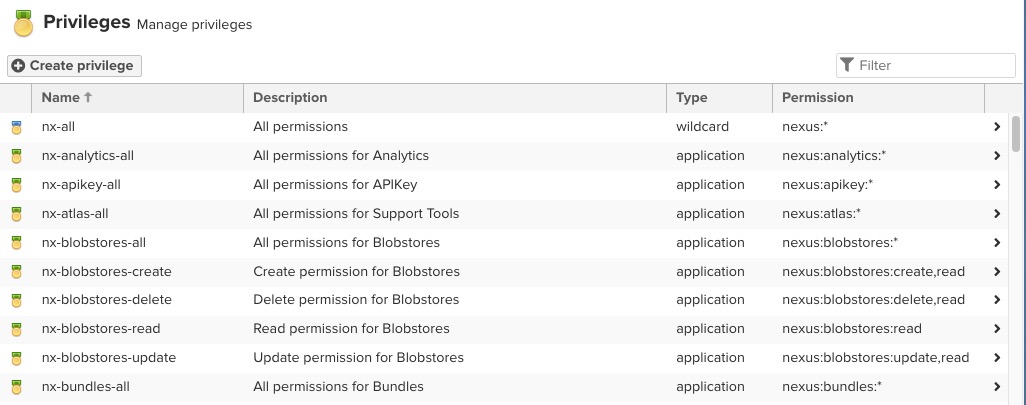Open the nx-blobstores-read privilege entry

tap(101, 329)
